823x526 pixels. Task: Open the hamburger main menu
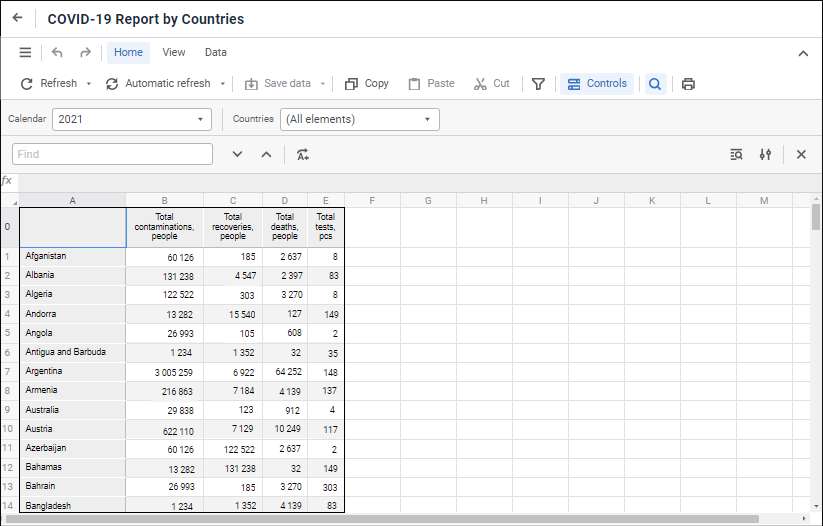tap(25, 53)
